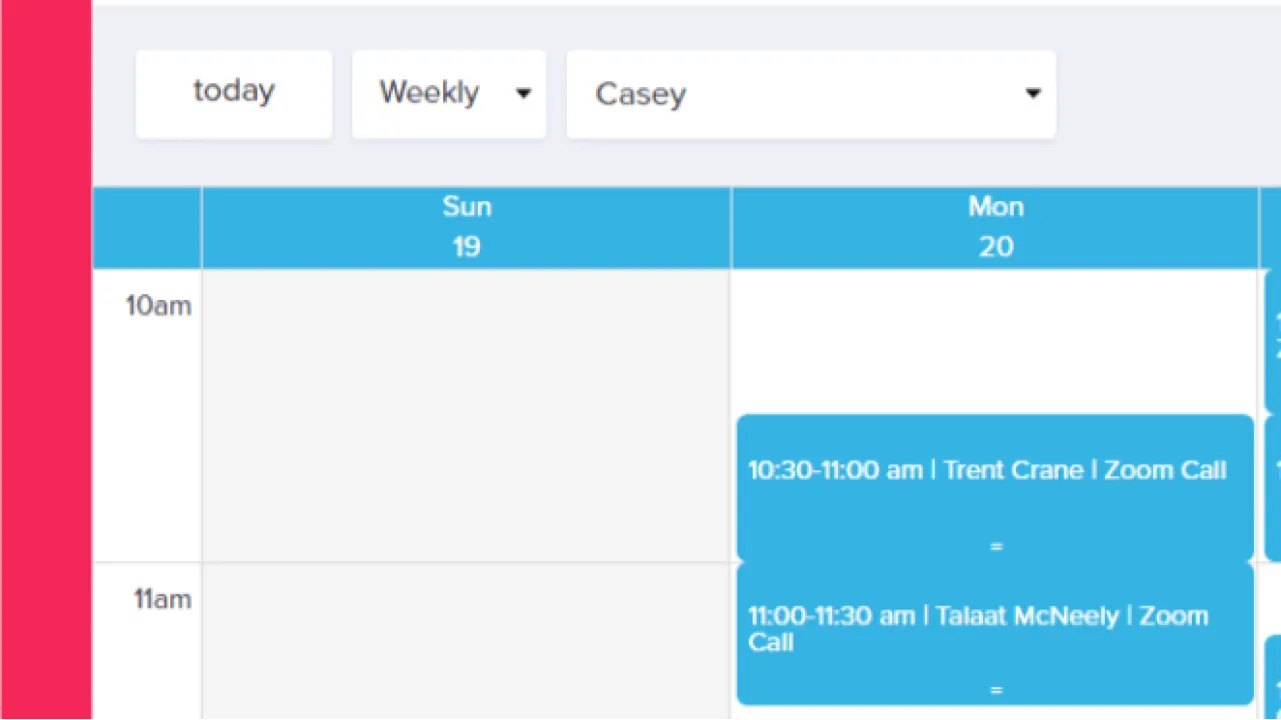Open the cut-off Tuesday 10am appointment
1281x720 pixels.
(x=1273, y=340)
